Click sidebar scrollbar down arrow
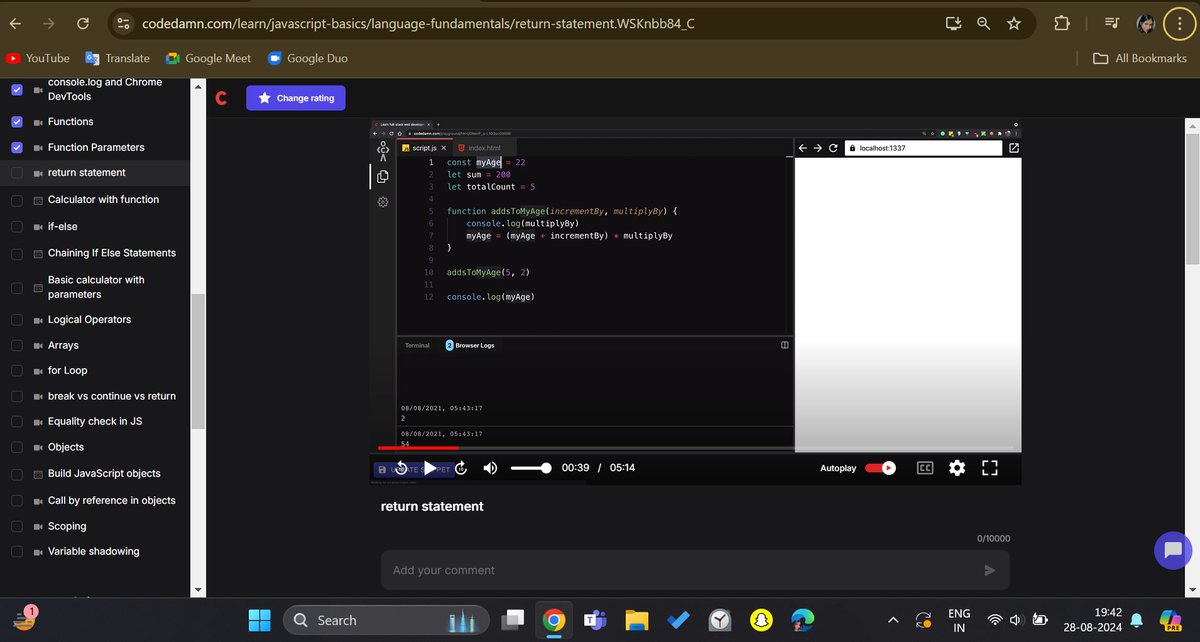 click(x=197, y=590)
